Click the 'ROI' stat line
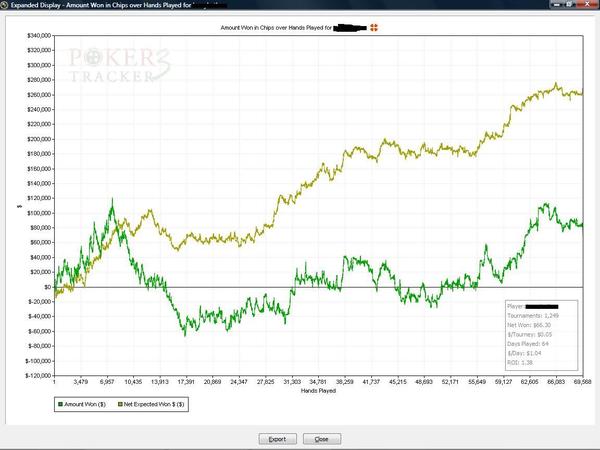The image size is (600, 450). pyautogui.click(x=520, y=362)
